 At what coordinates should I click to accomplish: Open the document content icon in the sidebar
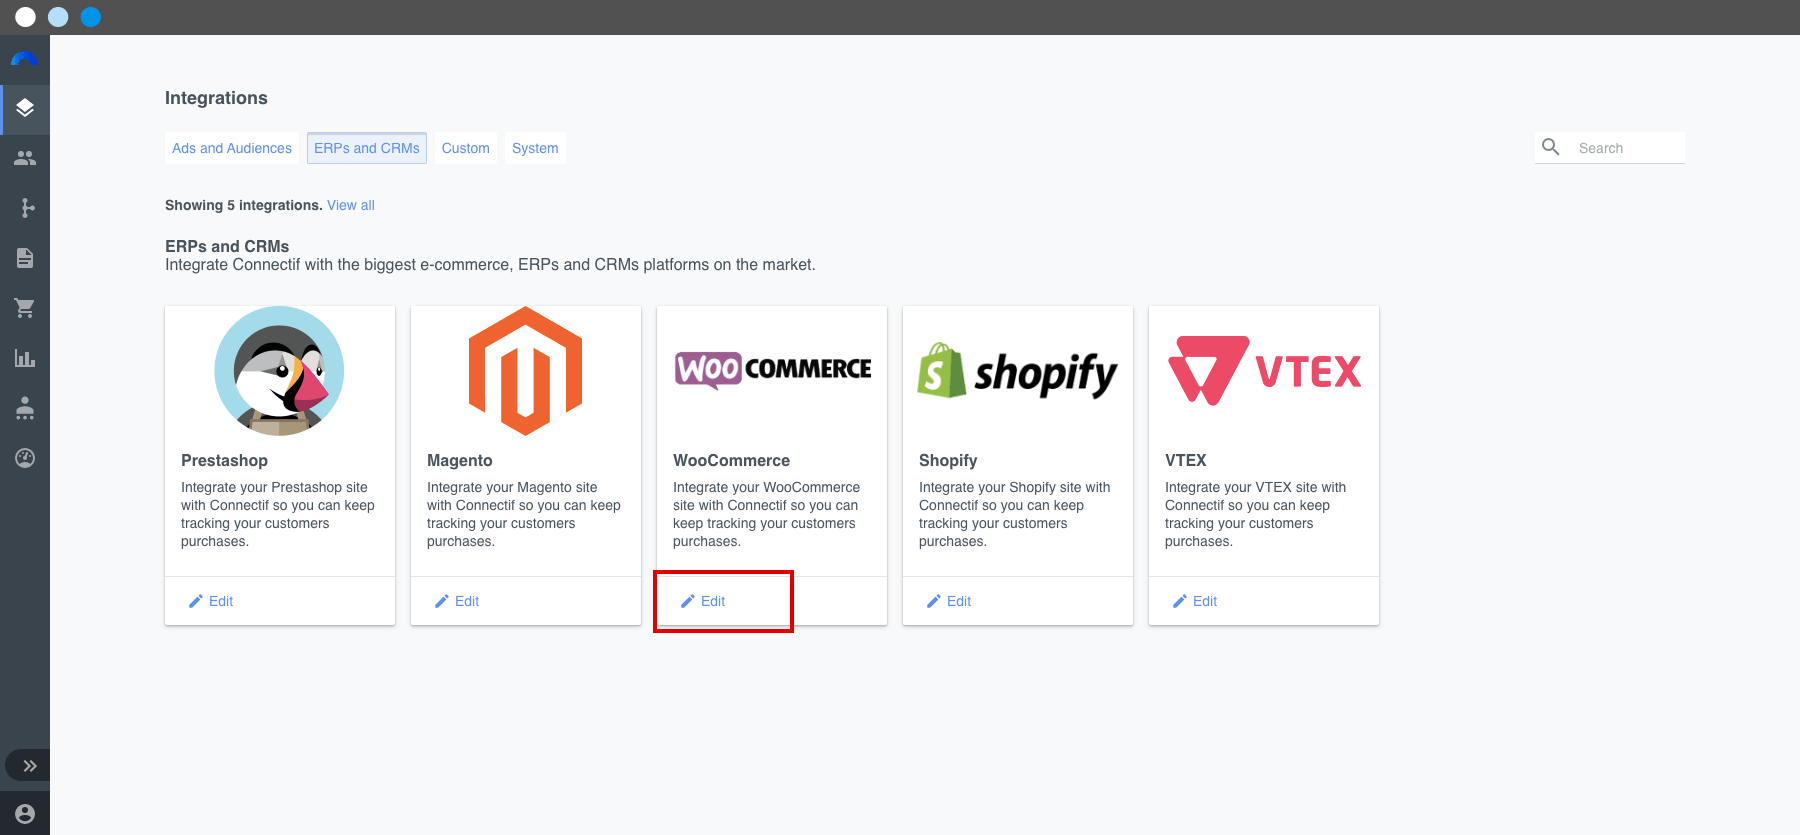pyautogui.click(x=25, y=258)
